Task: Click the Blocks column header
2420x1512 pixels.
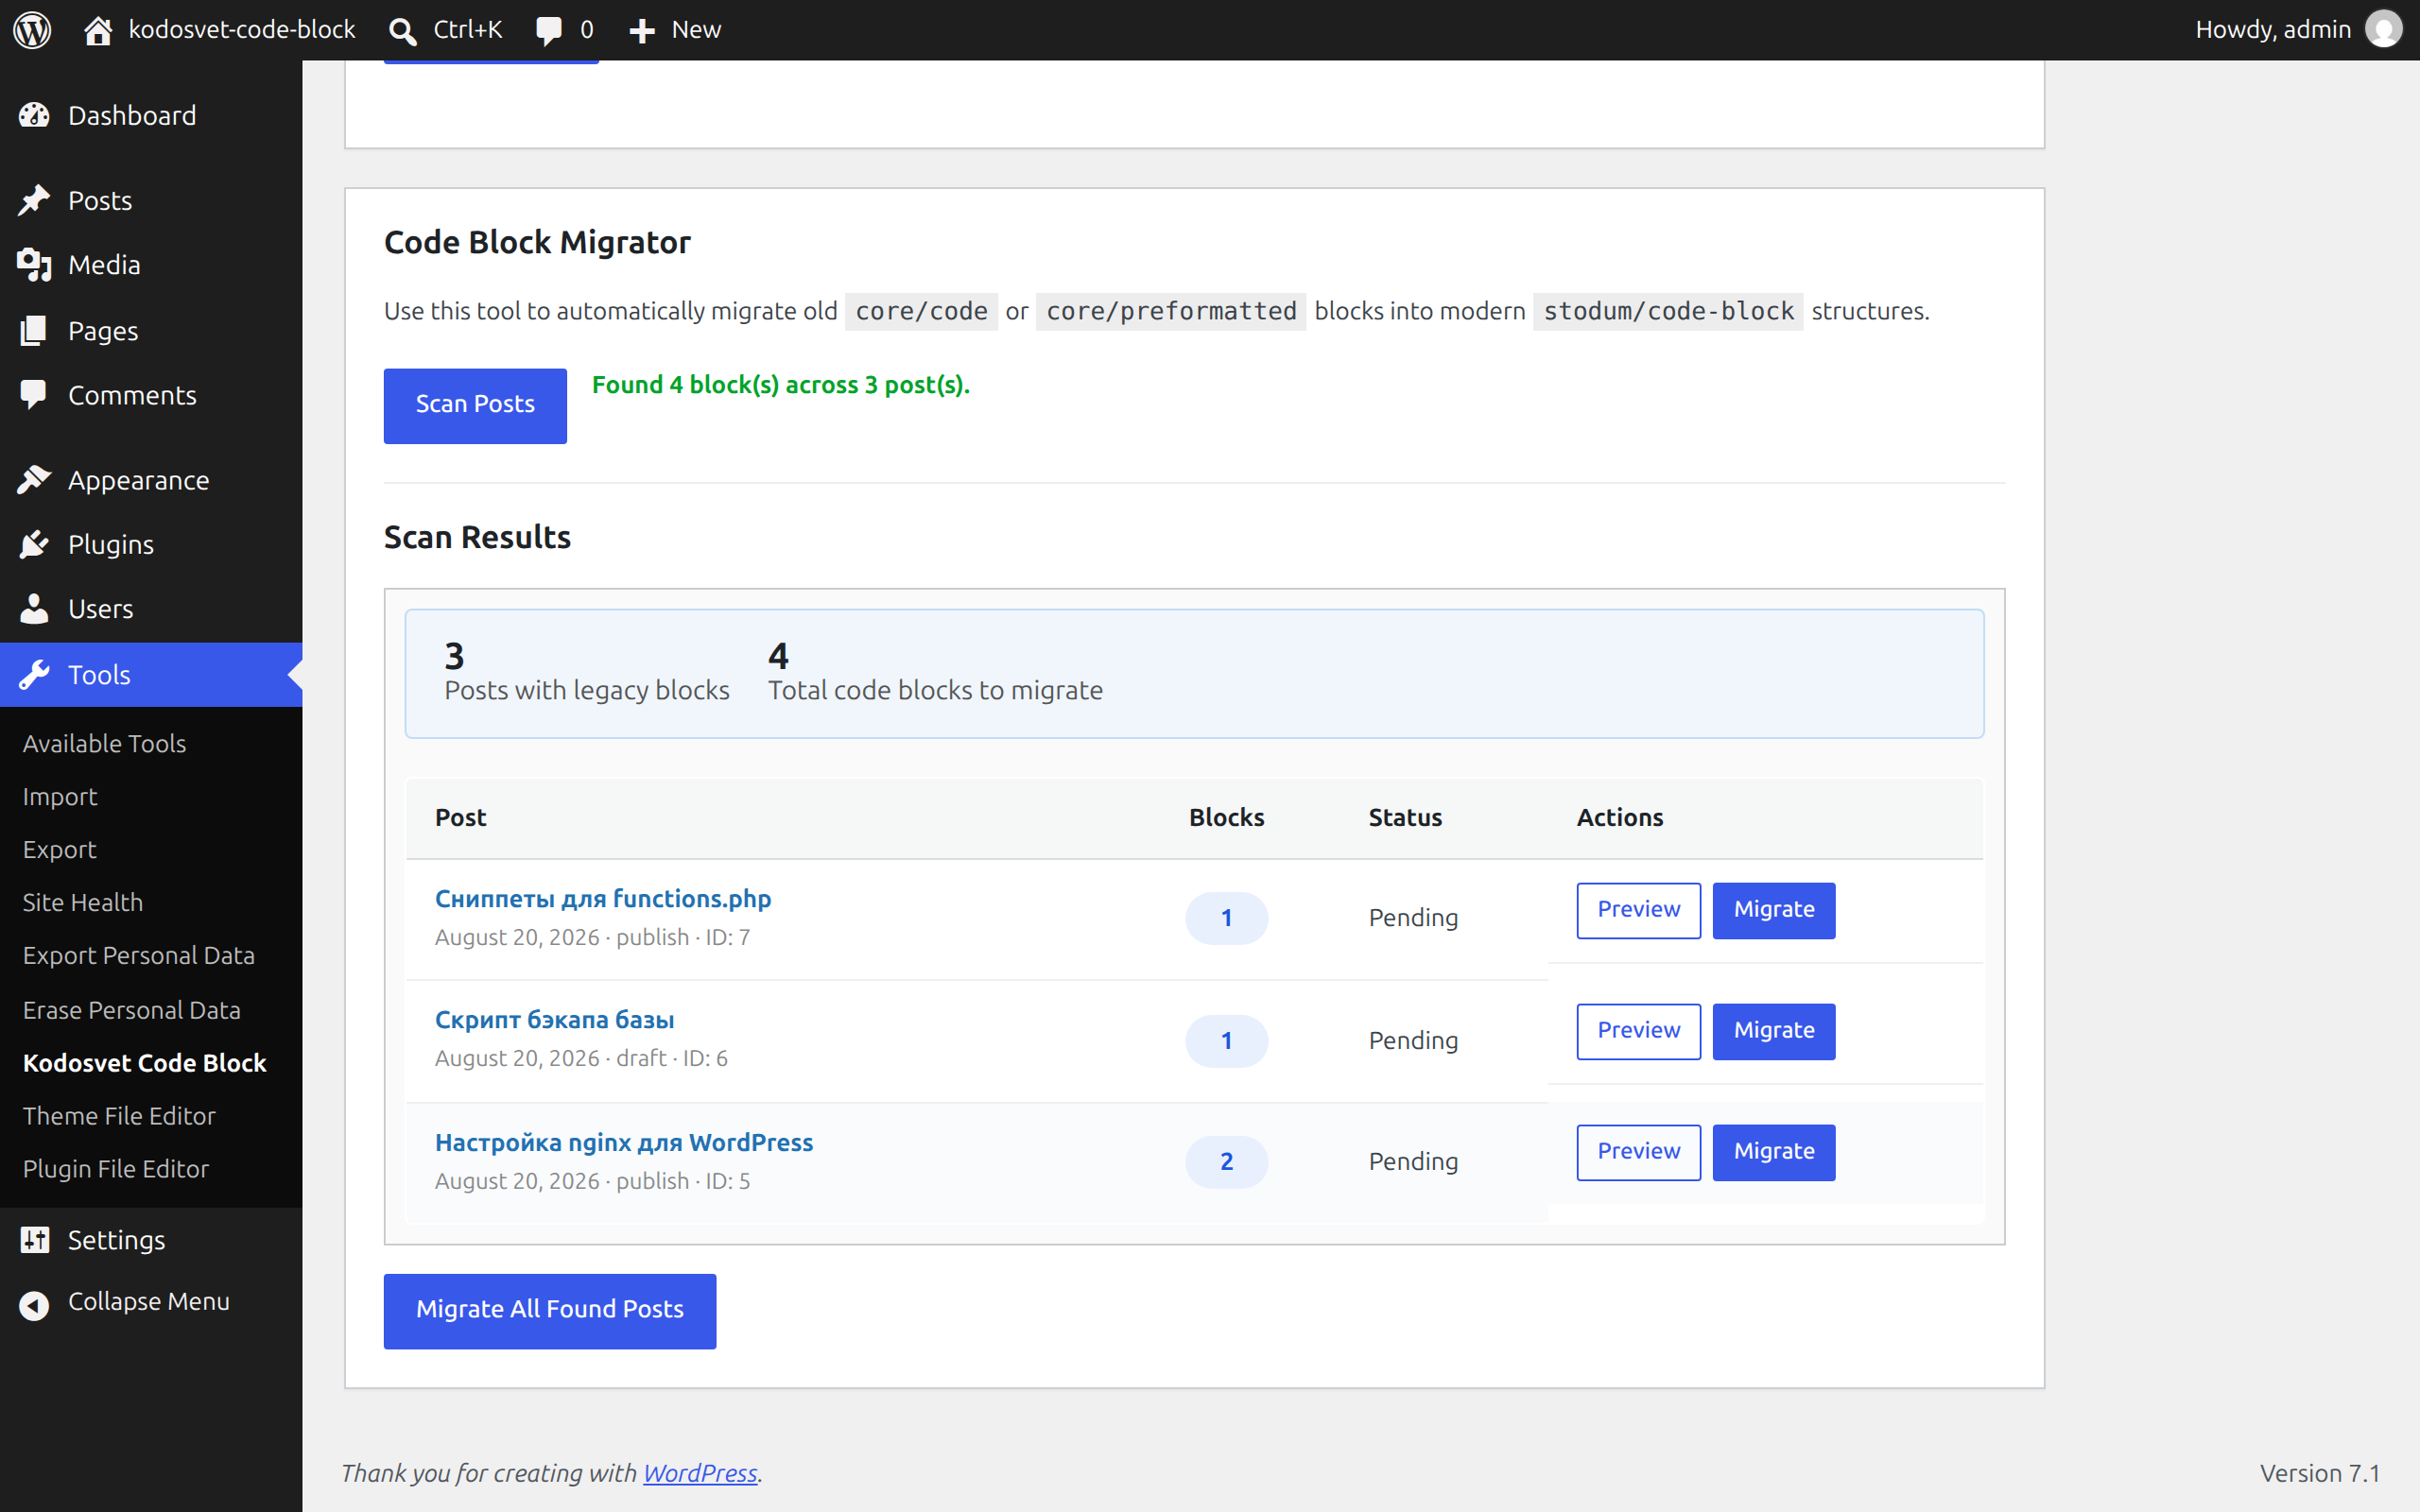Action: [1226, 817]
